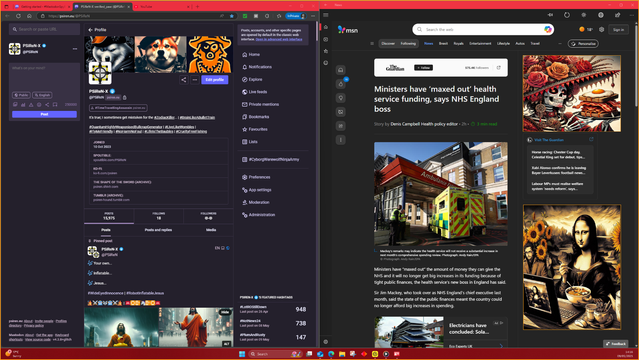Click the msn logo in News window
639x360 pixels.
[x=348, y=30]
